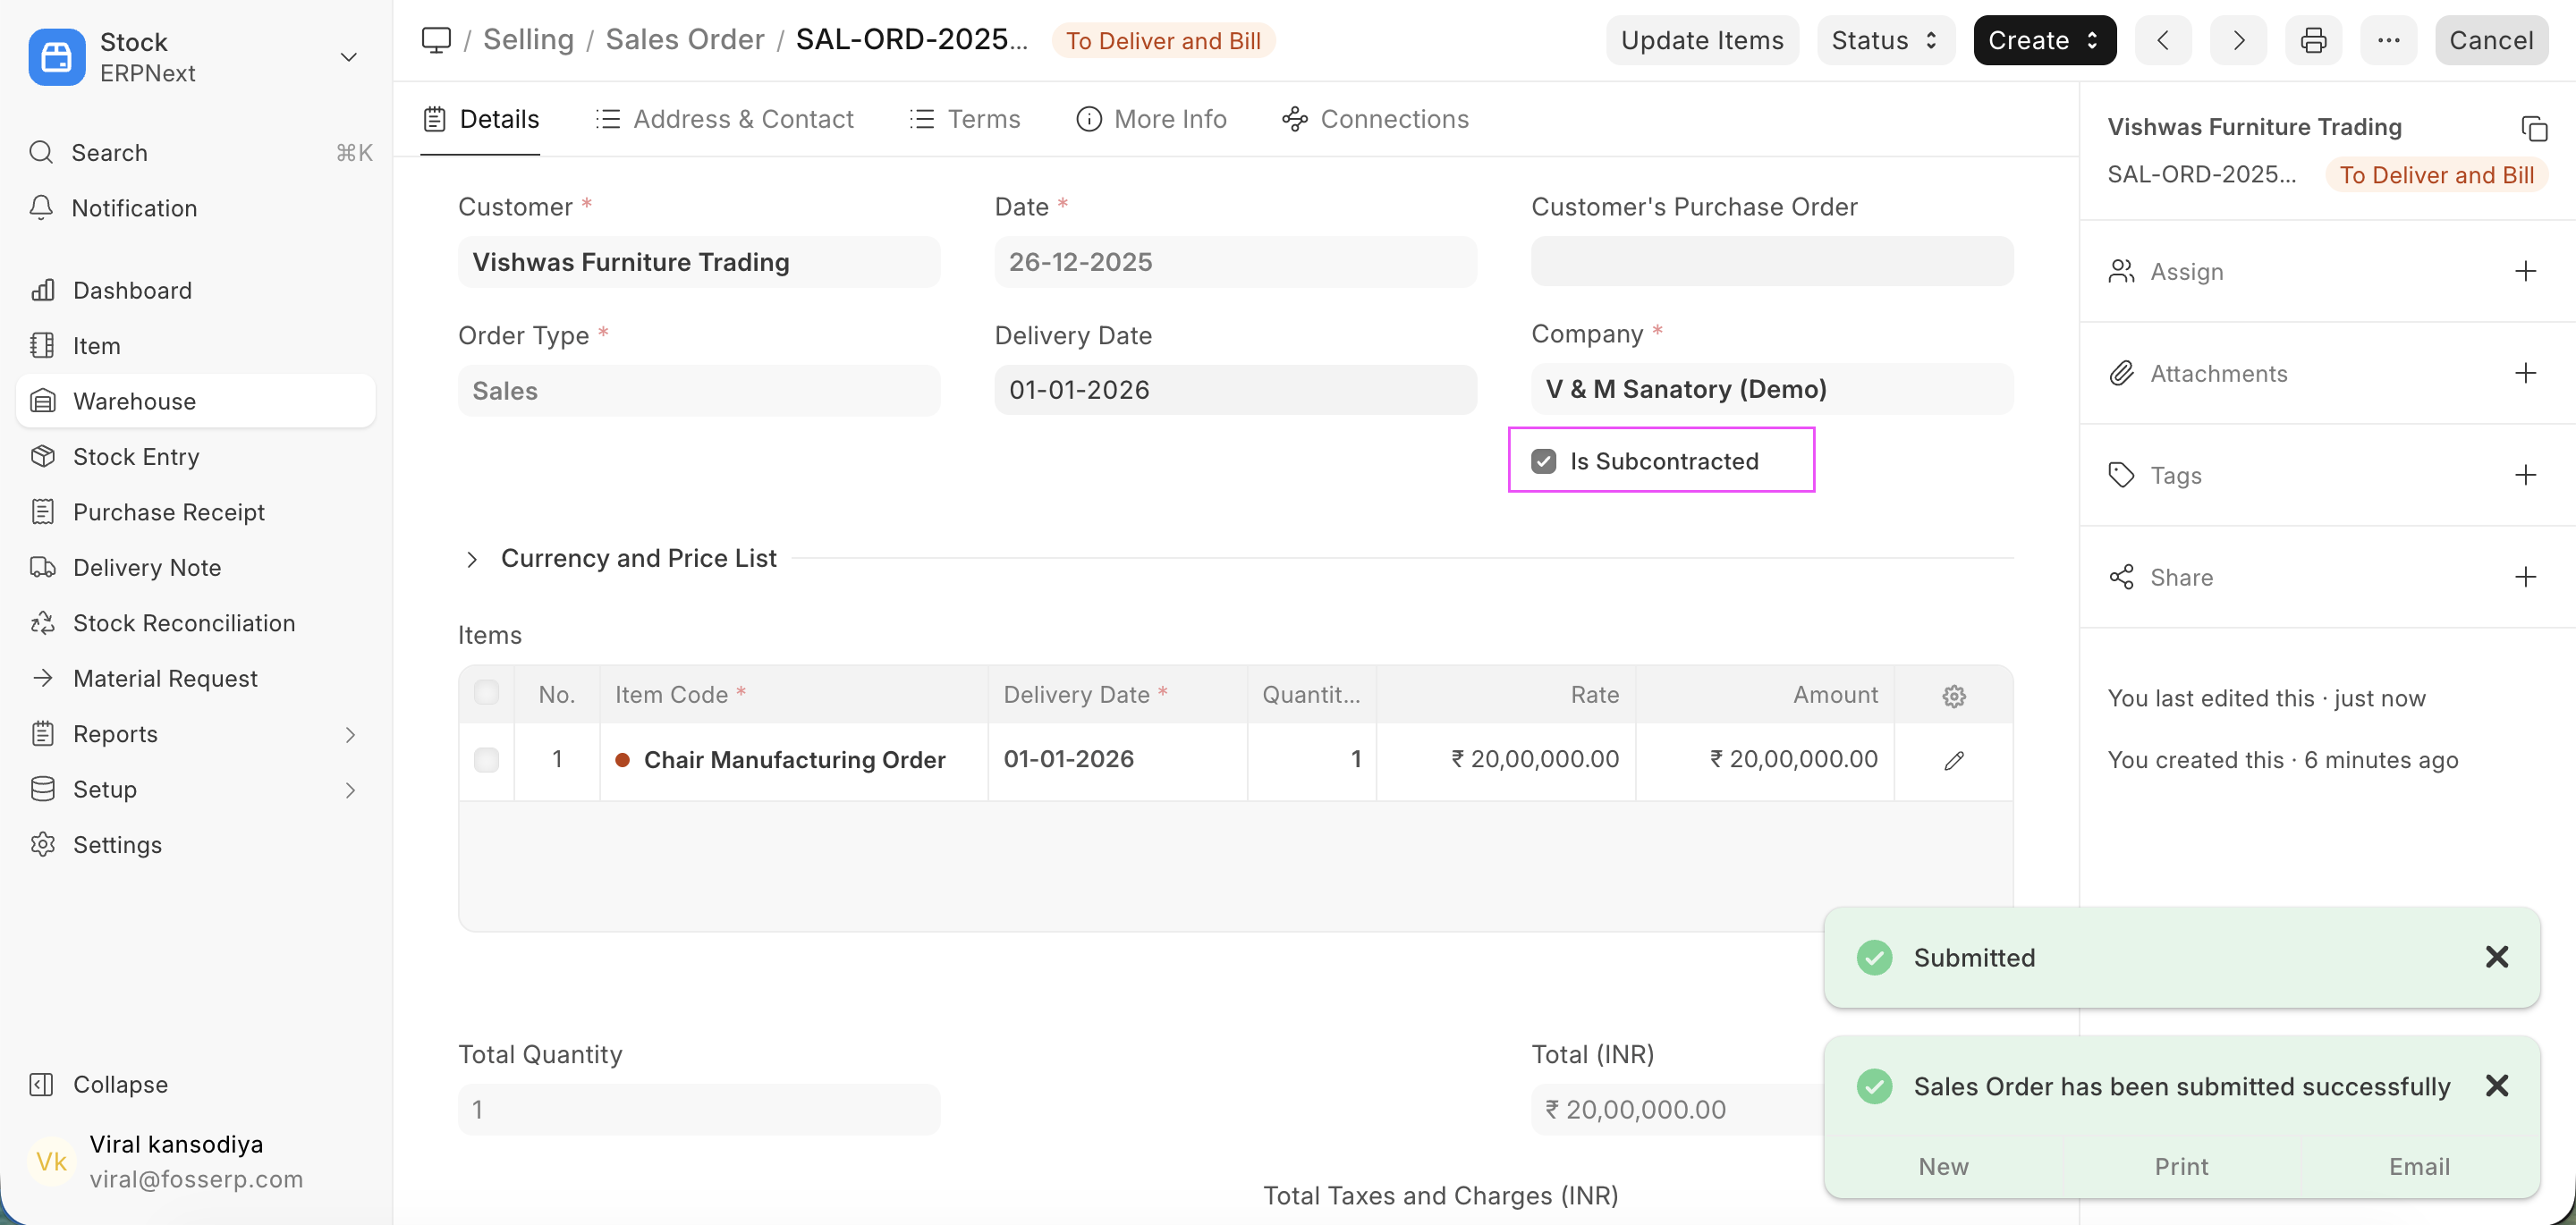Switch to the Address & Contact tab
The image size is (2576, 1225).
pos(744,119)
